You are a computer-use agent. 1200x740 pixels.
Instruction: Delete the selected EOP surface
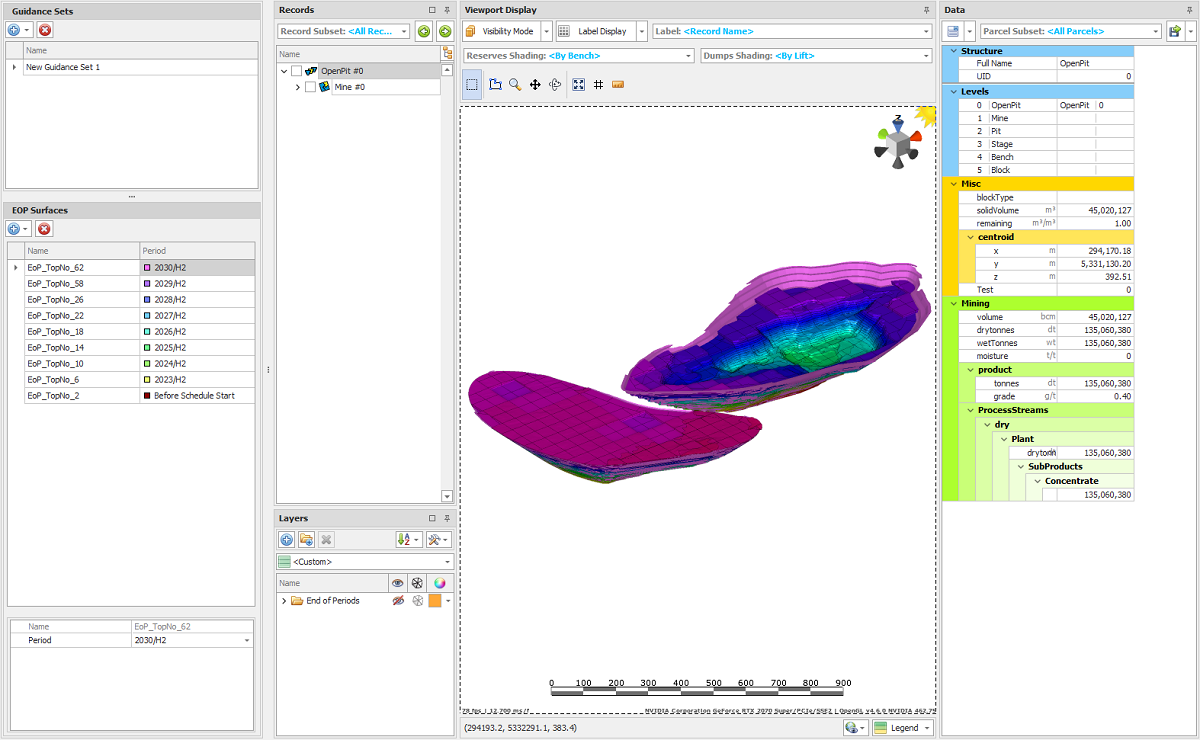coord(45,229)
